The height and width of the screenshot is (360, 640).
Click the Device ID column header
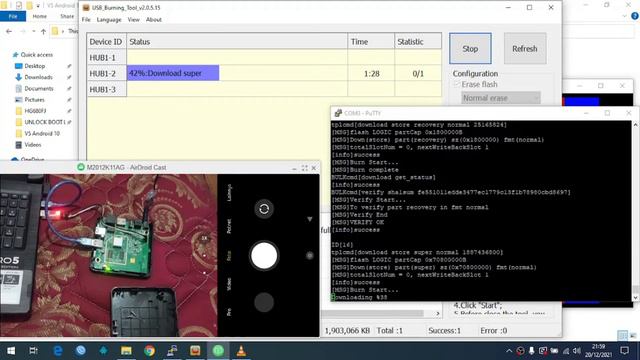tap(106, 42)
